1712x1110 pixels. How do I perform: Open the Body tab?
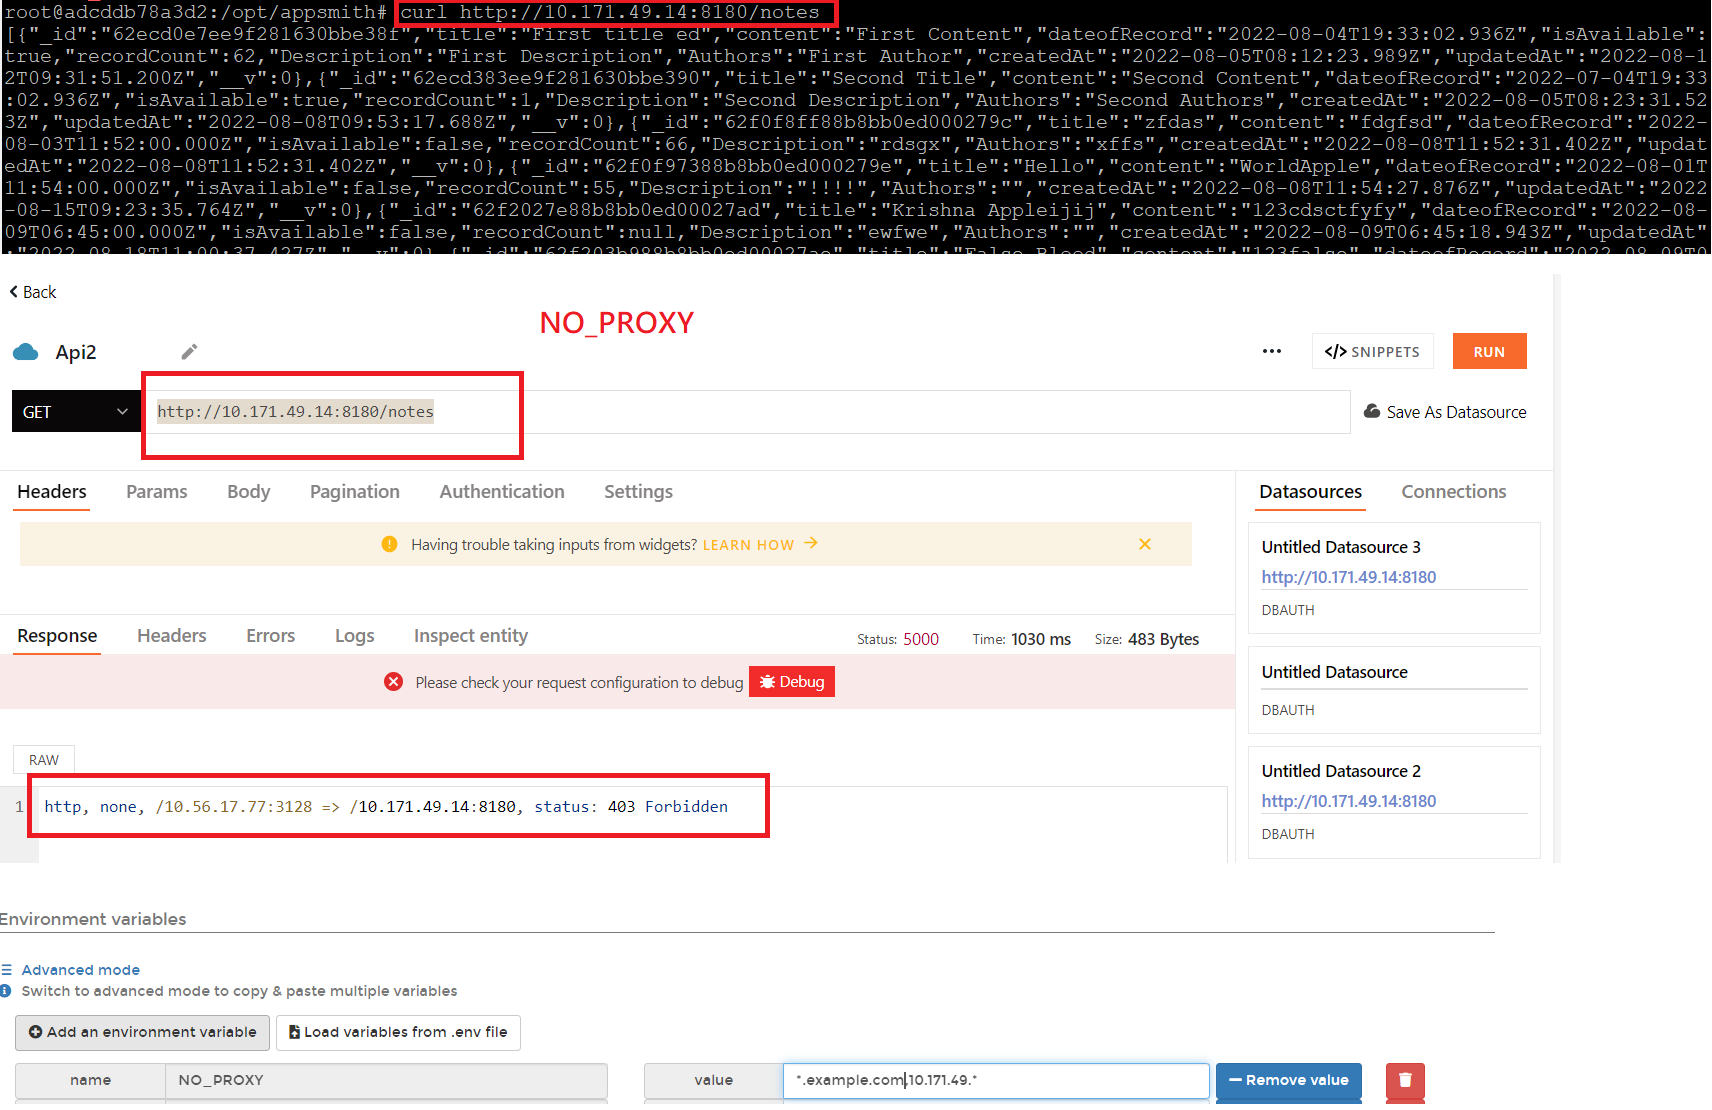[x=248, y=491]
